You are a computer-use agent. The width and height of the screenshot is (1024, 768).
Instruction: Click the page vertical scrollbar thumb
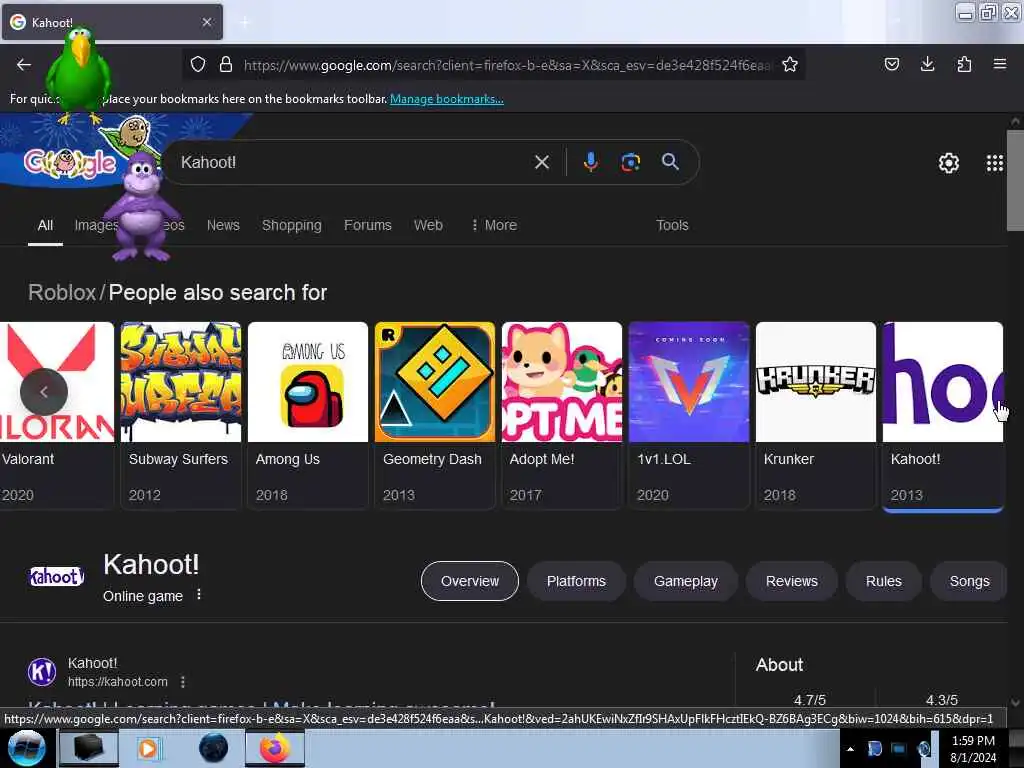pos(1015,180)
